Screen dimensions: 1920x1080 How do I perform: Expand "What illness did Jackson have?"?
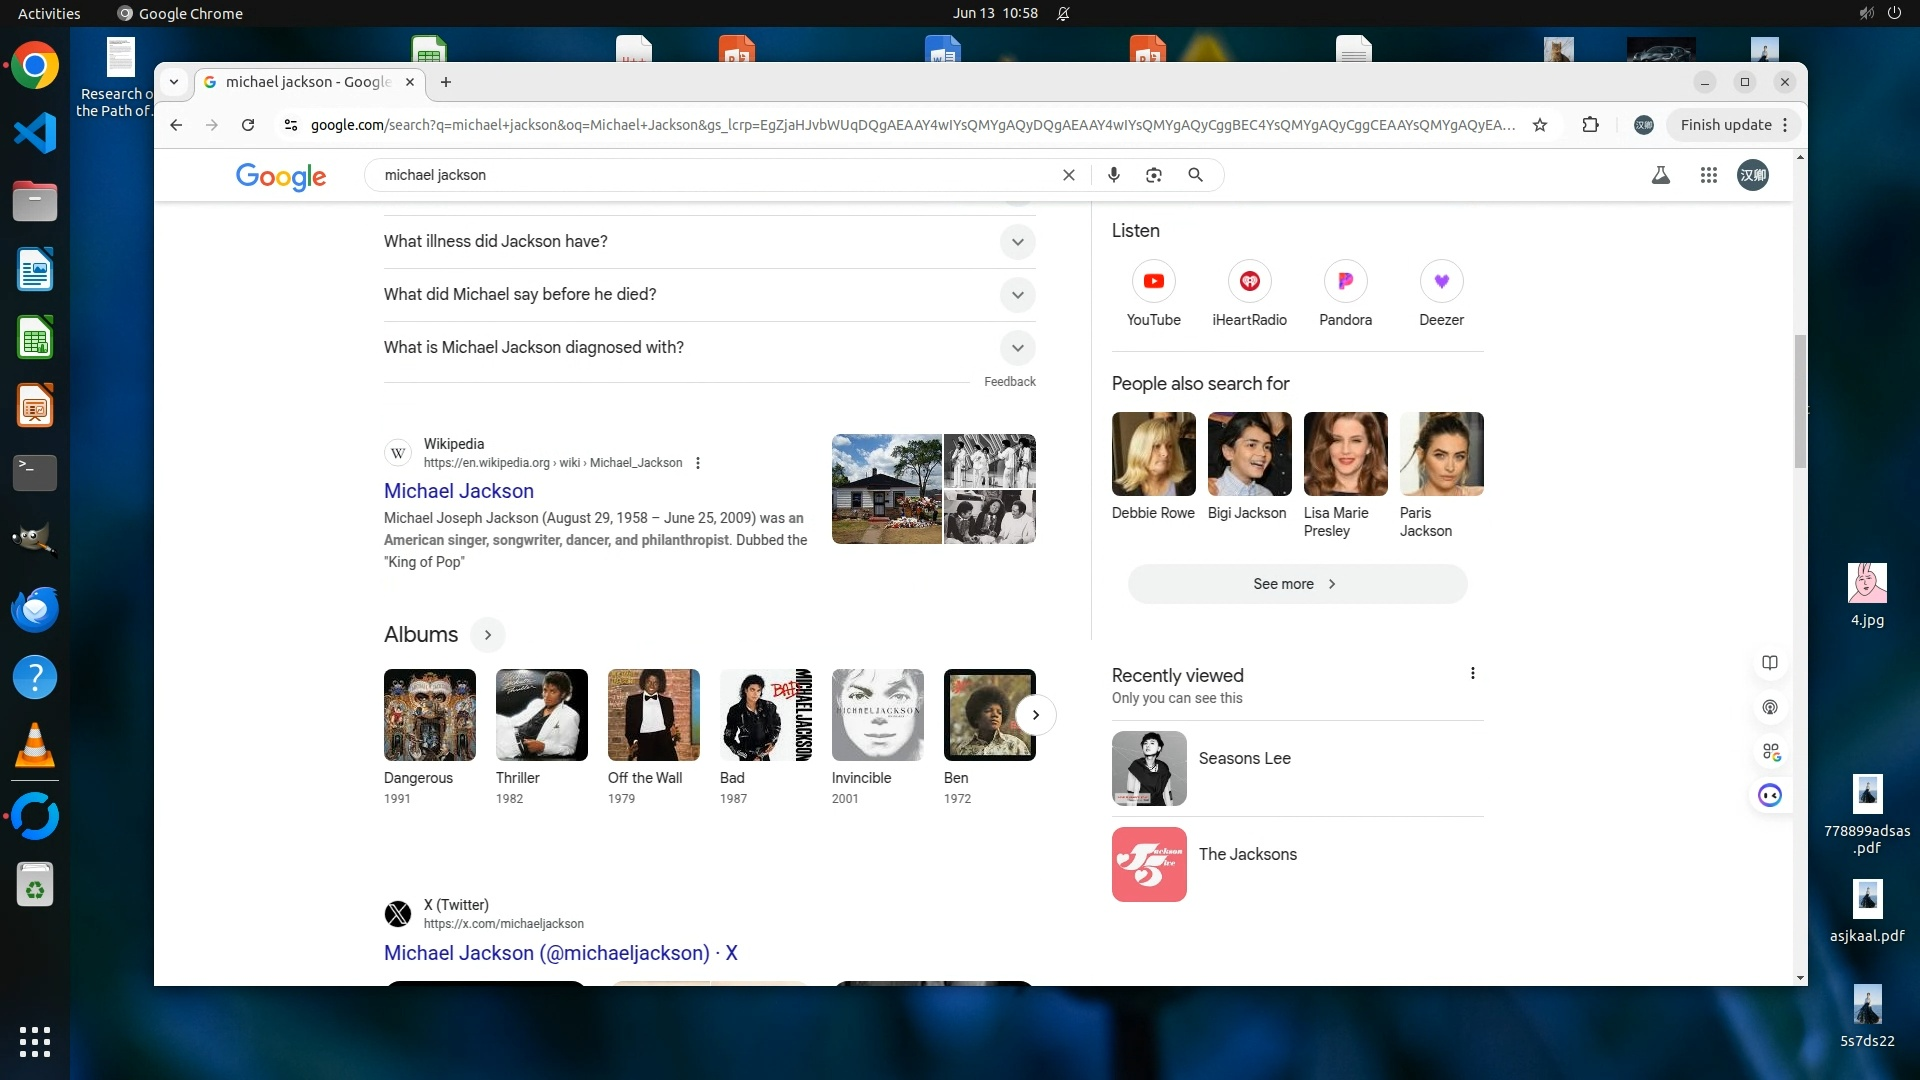pos(1017,242)
